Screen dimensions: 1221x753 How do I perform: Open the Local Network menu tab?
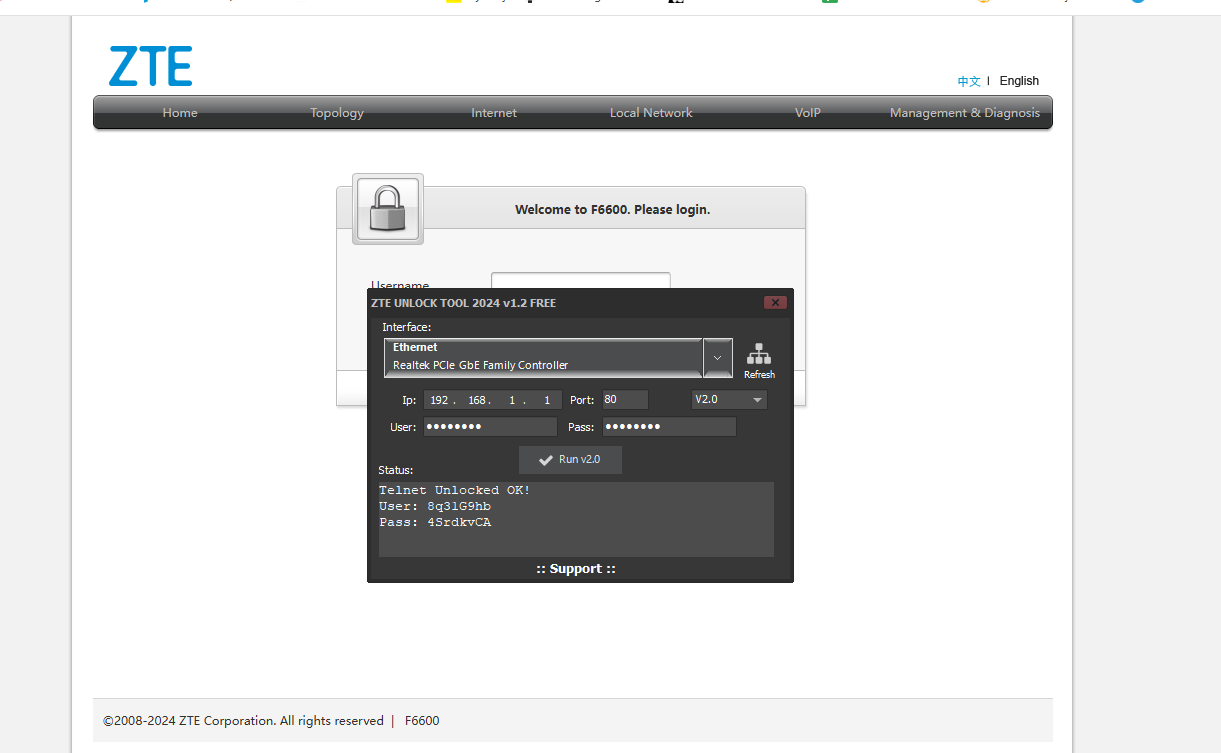[651, 113]
